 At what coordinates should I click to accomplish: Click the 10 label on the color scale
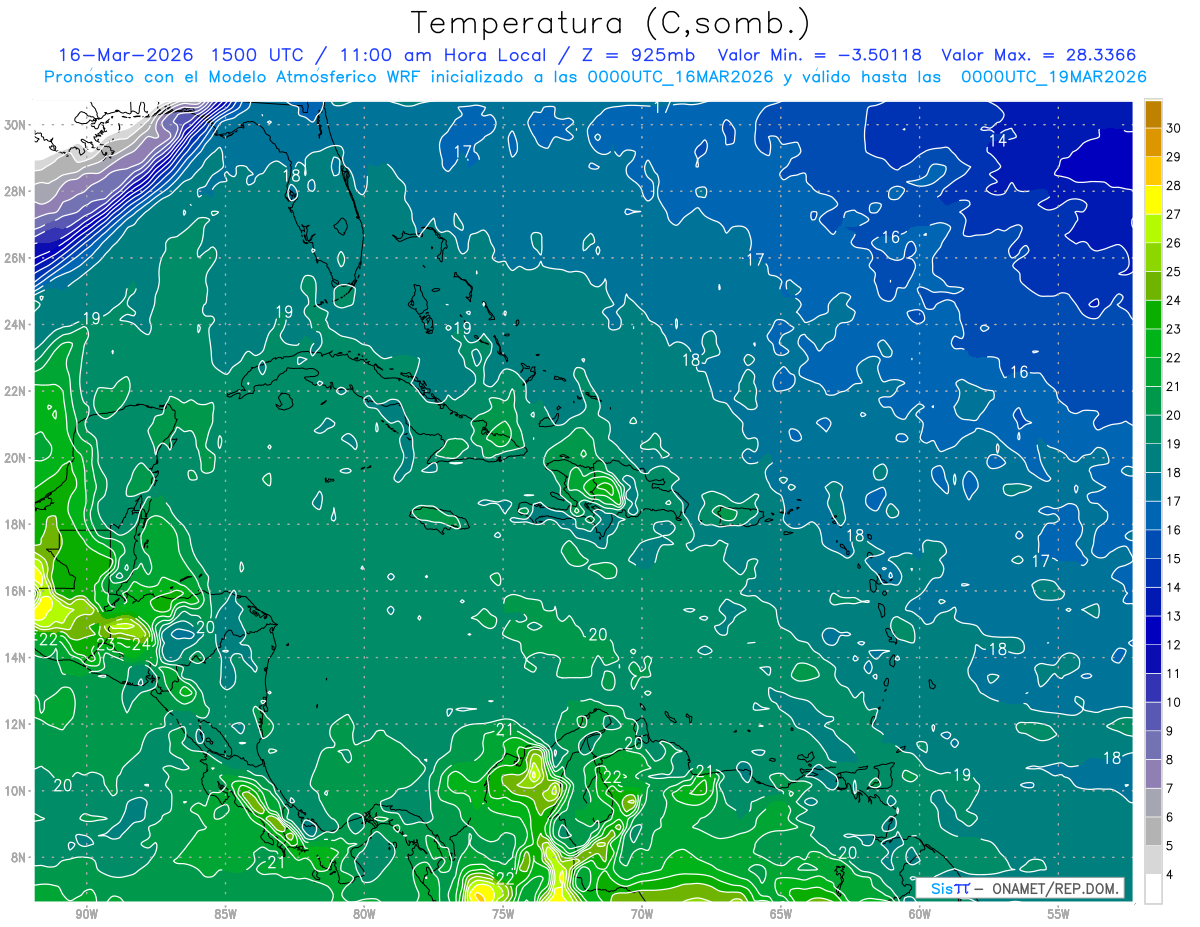(1175, 702)
